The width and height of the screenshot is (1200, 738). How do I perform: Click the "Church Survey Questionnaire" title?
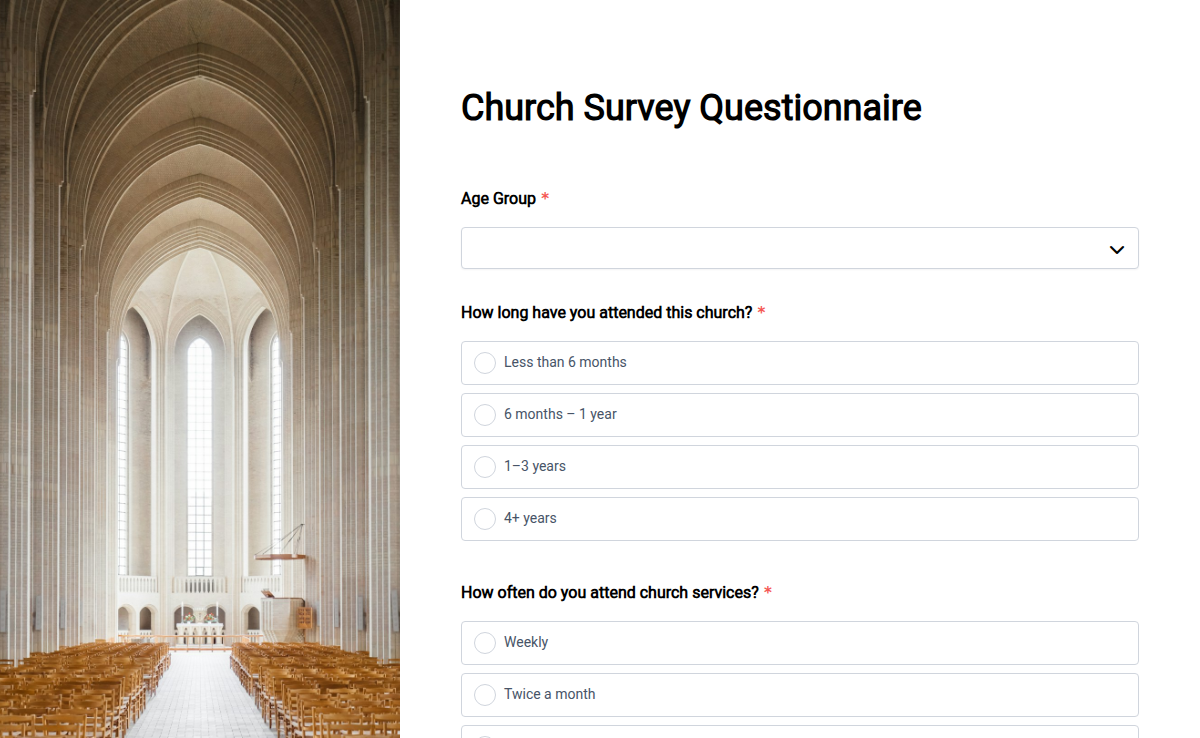(691, 107)
